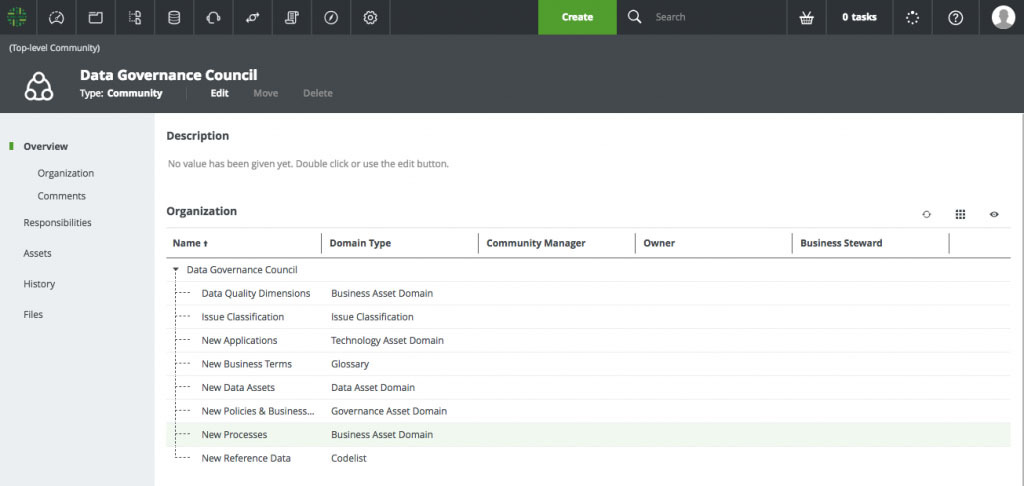Open the compass icon in top bar
The image size is (1024, 486).
[x=331, y=18]
